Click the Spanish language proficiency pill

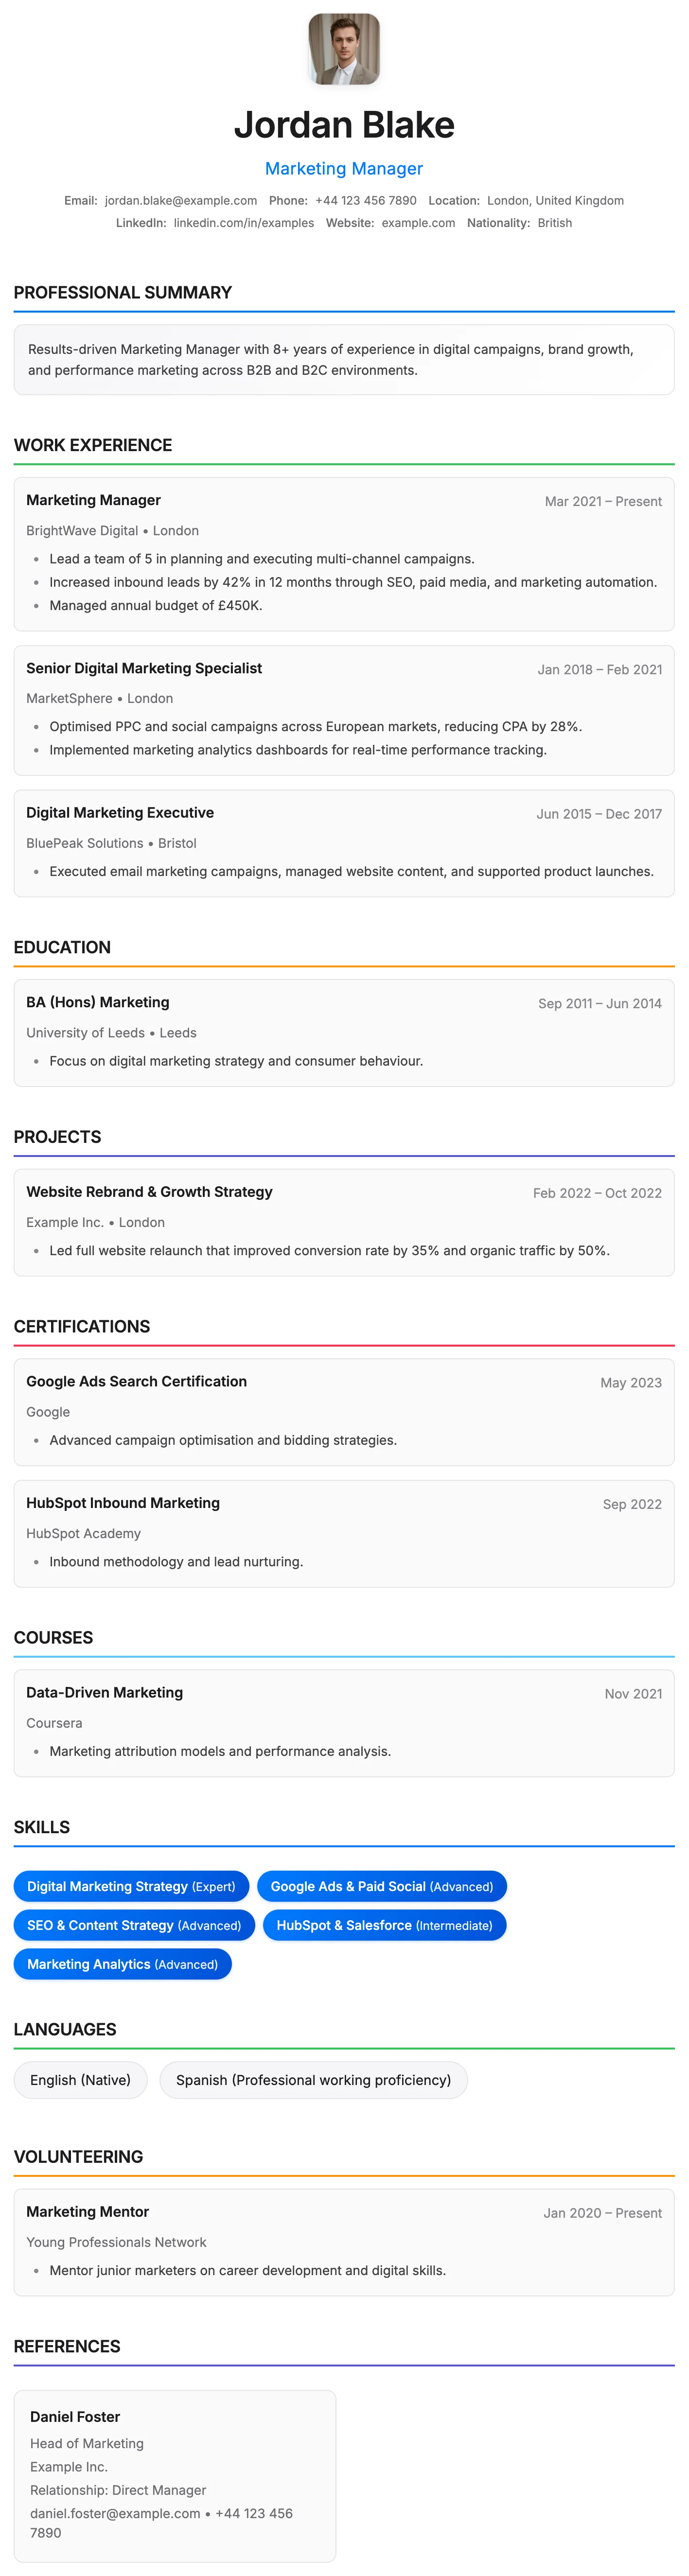coord(313,2080)
